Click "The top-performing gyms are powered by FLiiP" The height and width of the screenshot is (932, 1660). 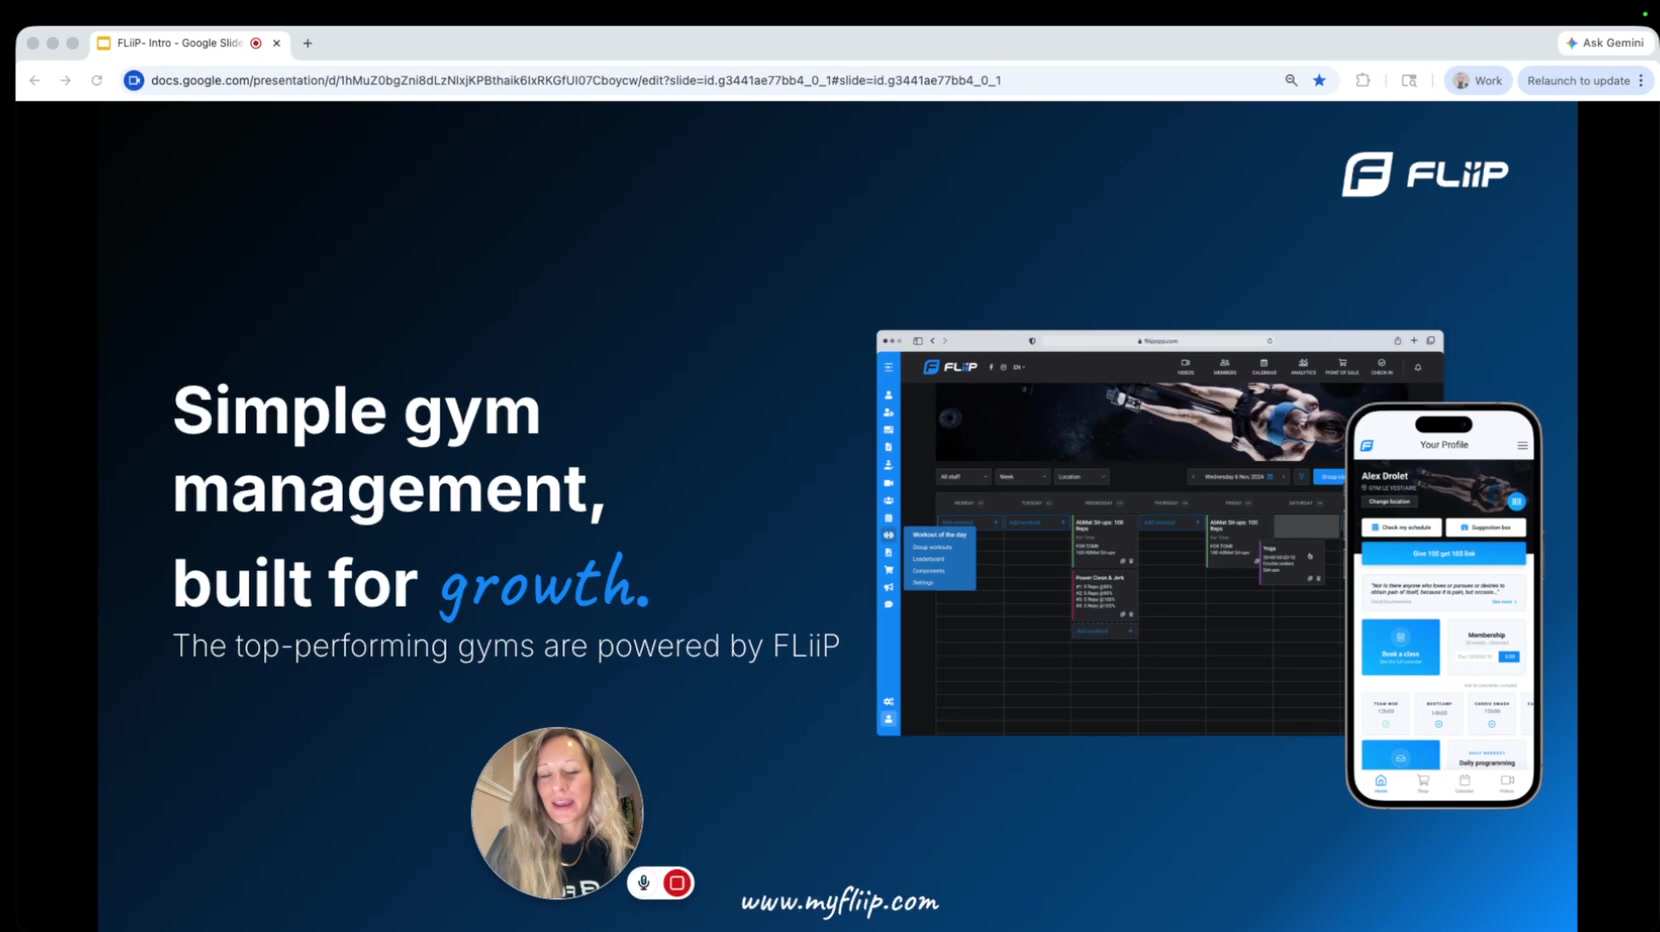[506, 646]
